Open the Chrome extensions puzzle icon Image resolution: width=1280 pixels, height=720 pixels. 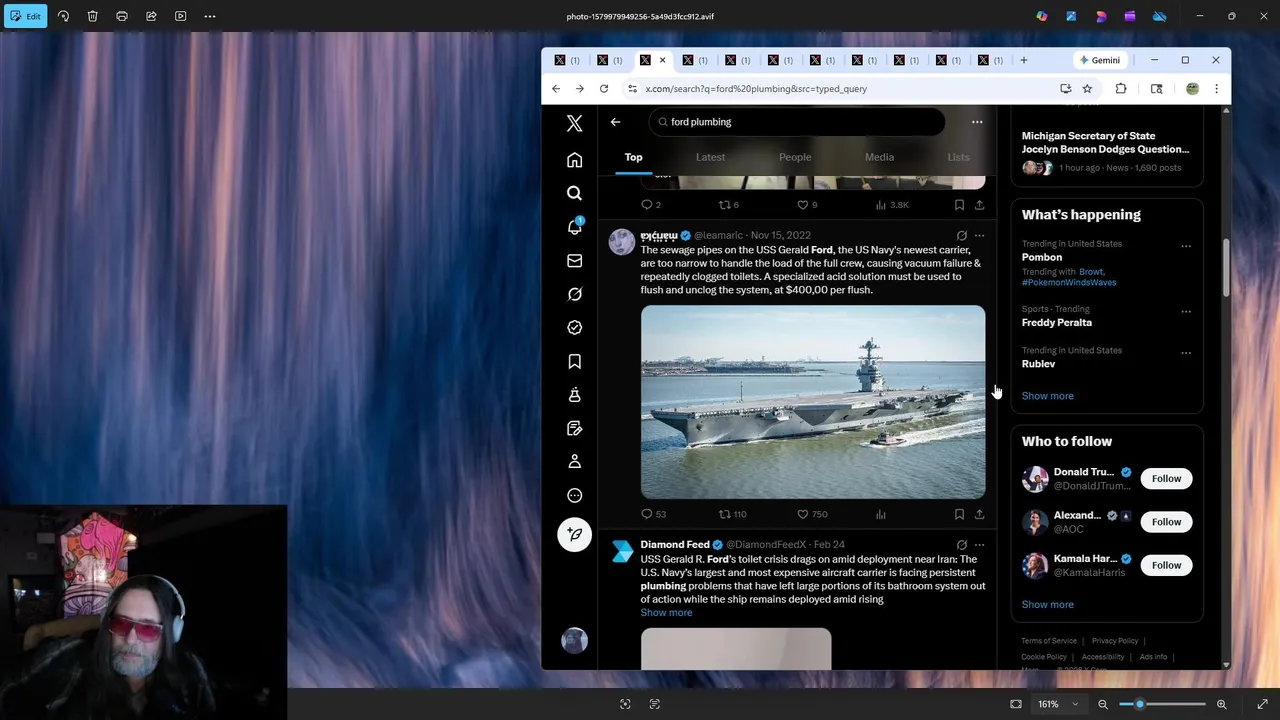1121,89
